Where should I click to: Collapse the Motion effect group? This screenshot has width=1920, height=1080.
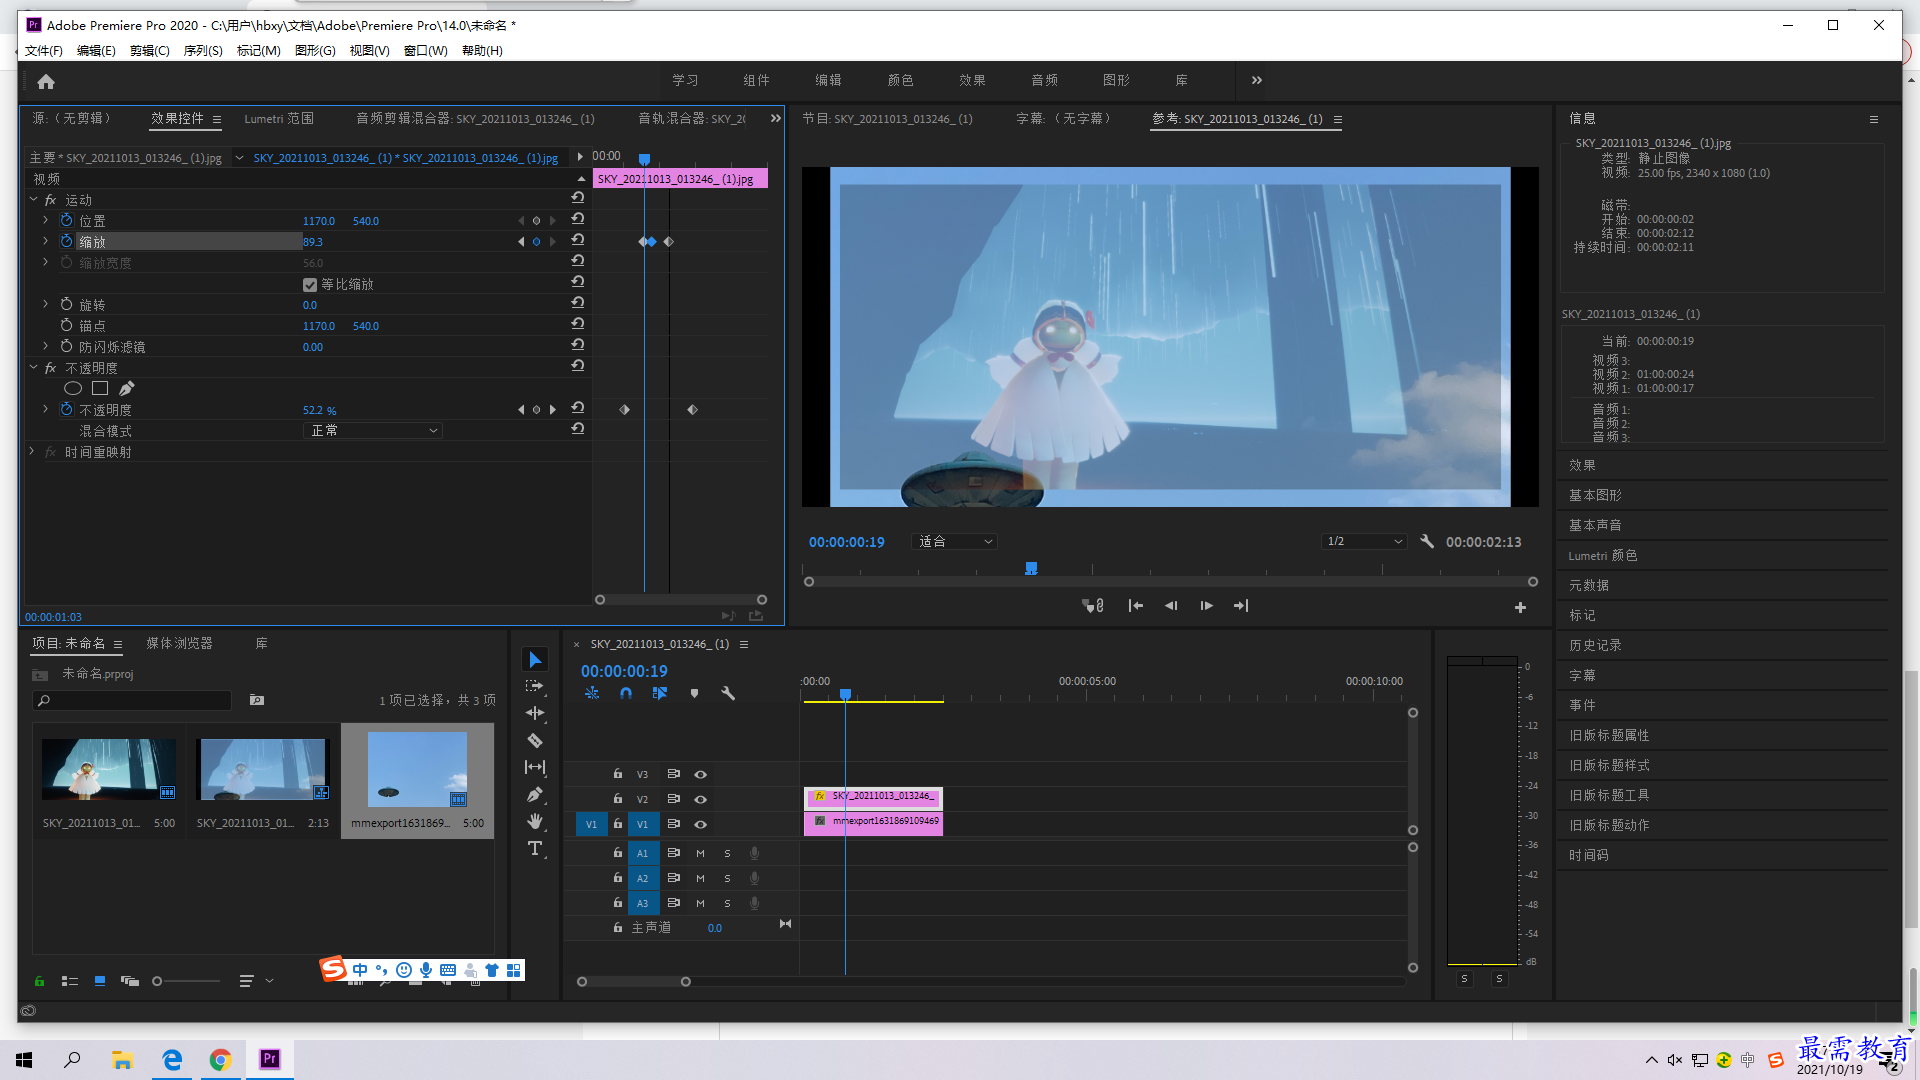click(34, 200)
